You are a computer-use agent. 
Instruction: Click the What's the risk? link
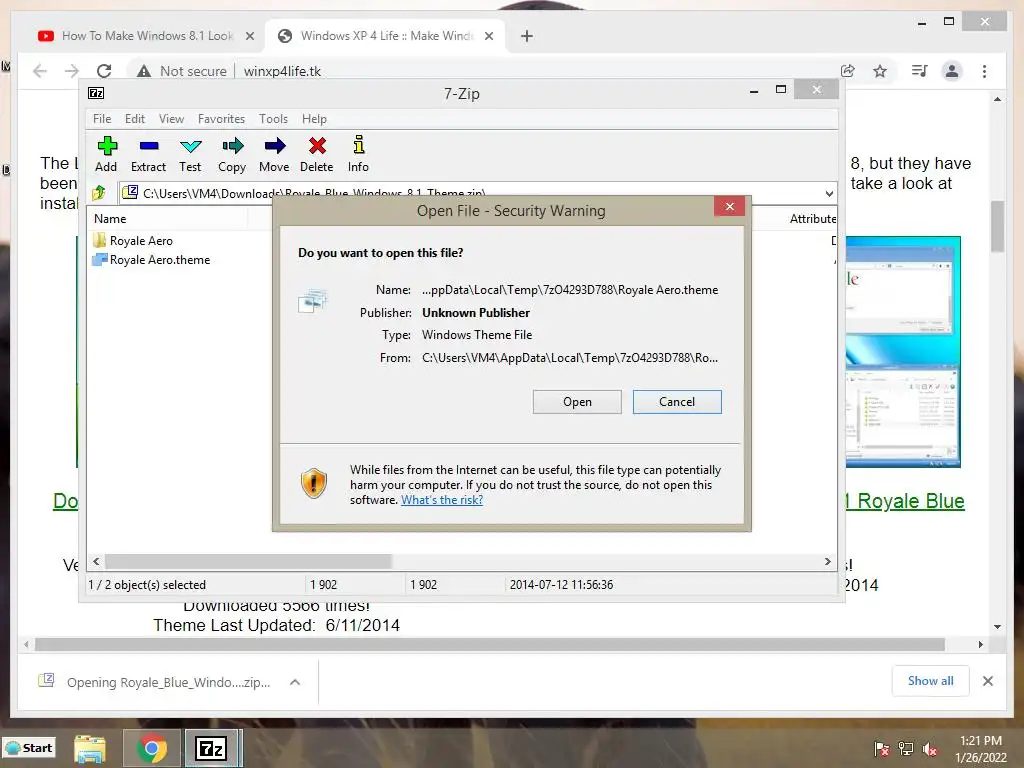442,500
